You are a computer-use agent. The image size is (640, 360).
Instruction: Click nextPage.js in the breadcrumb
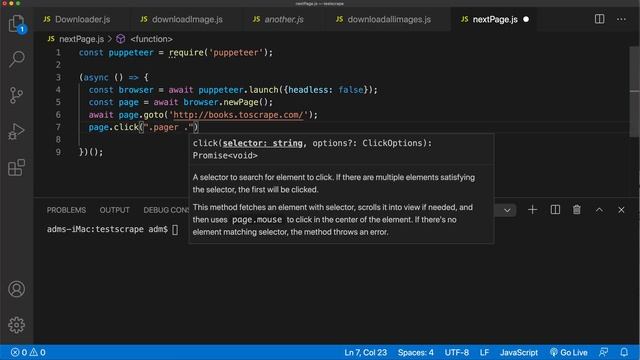(81, 39)
